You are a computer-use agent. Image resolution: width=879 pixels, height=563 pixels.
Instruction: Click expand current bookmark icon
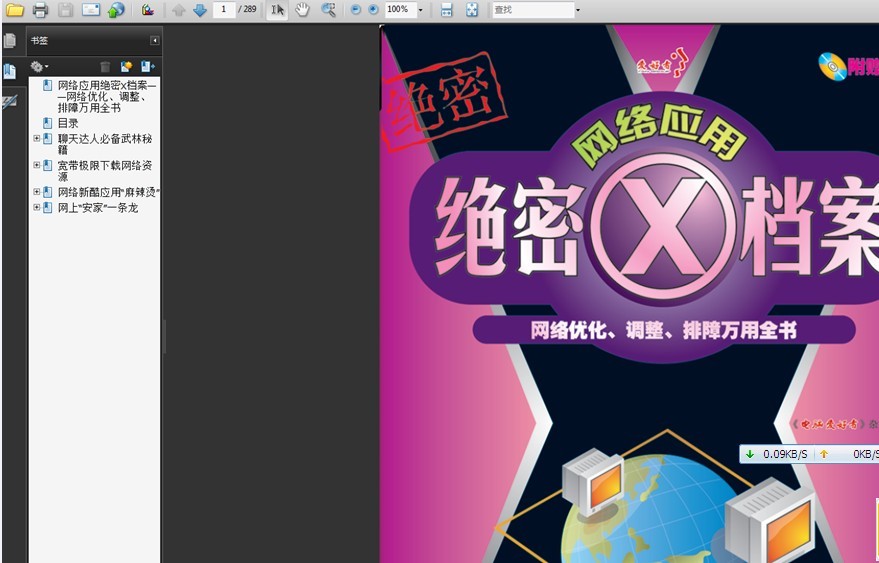tap(147, 67)
